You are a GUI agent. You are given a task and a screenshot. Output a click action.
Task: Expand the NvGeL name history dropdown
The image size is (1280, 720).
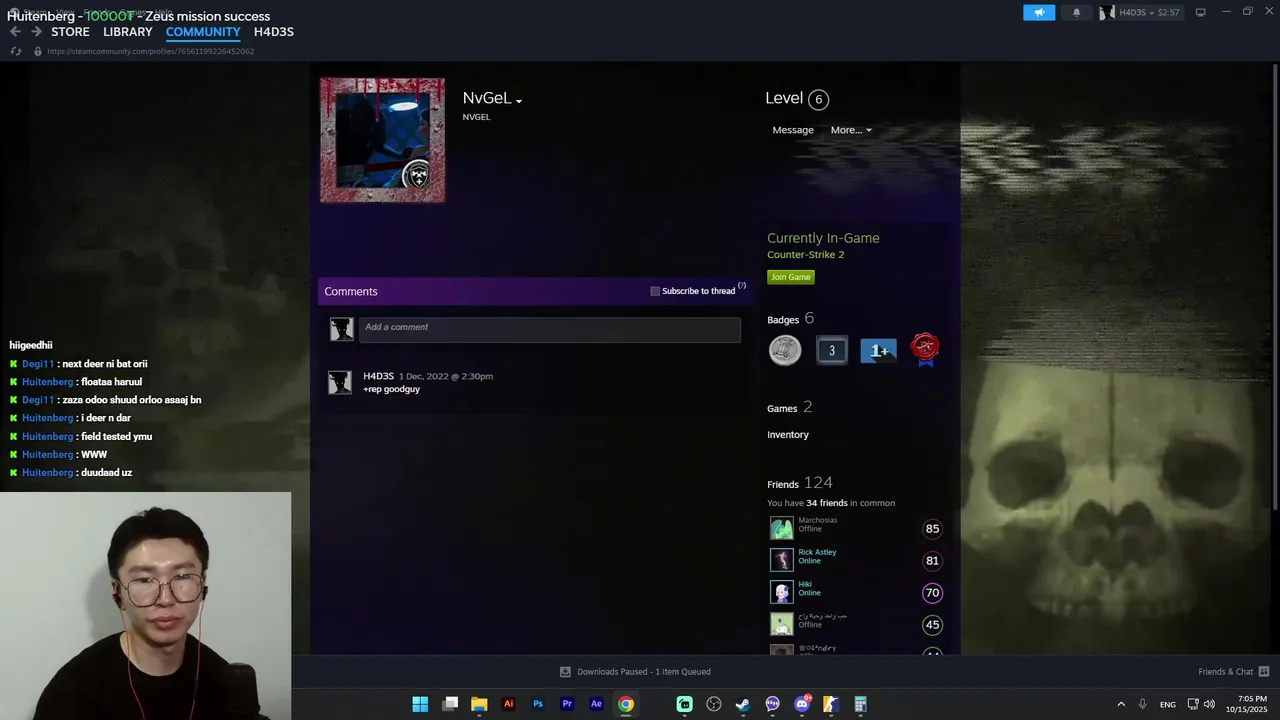pyautogui.click(x=519, y=101)
